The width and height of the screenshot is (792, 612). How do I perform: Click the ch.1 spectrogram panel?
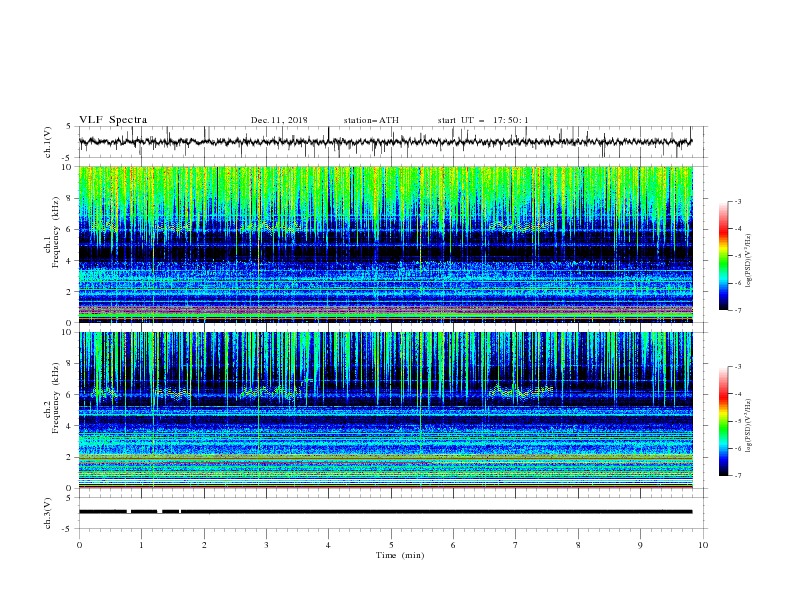[385, 244]
